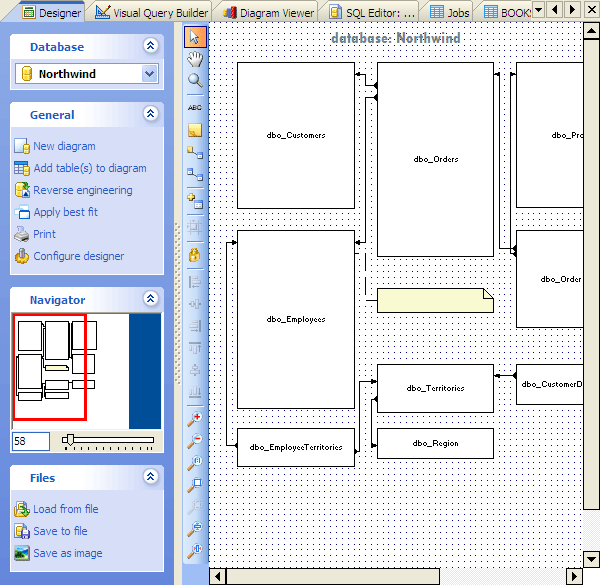This screenshot has width=600, height=585.
Task: Click the center vertically align icon
Action: [x=195, y=370]
